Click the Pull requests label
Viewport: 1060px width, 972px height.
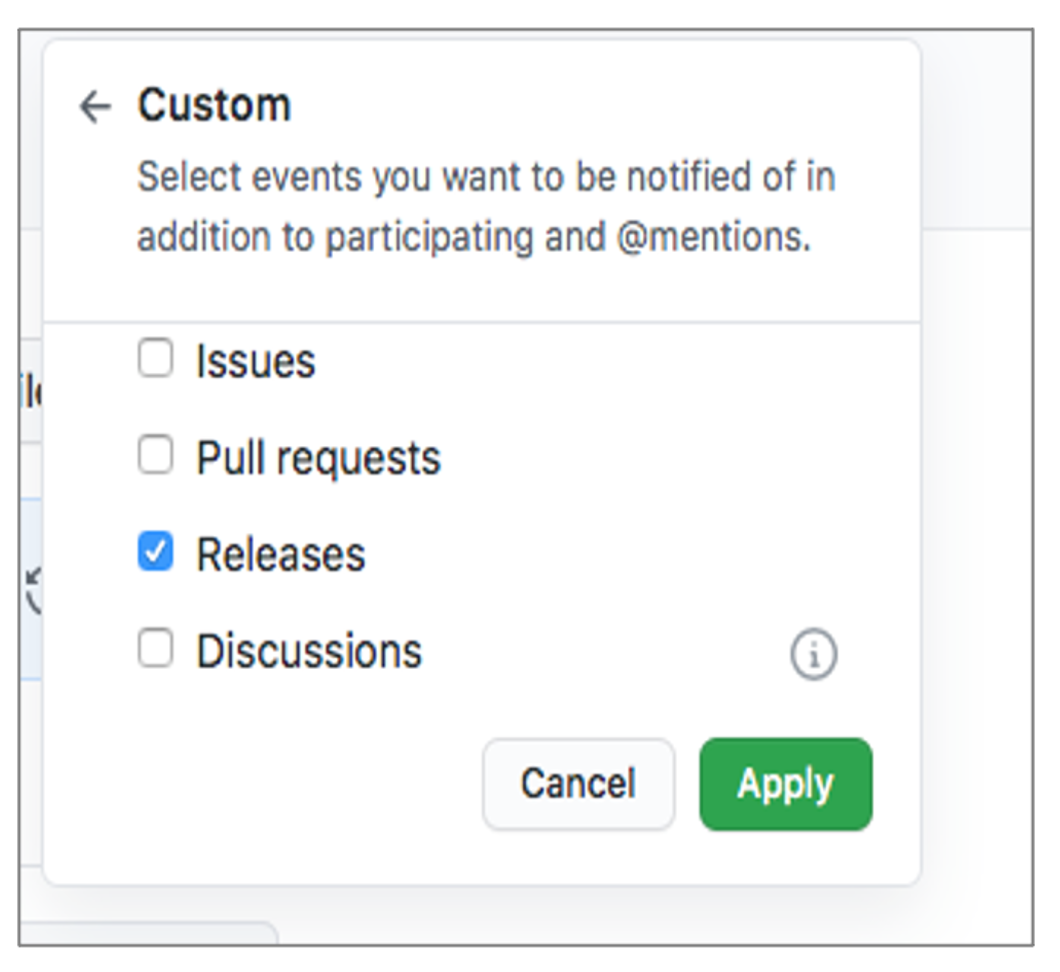318,459
